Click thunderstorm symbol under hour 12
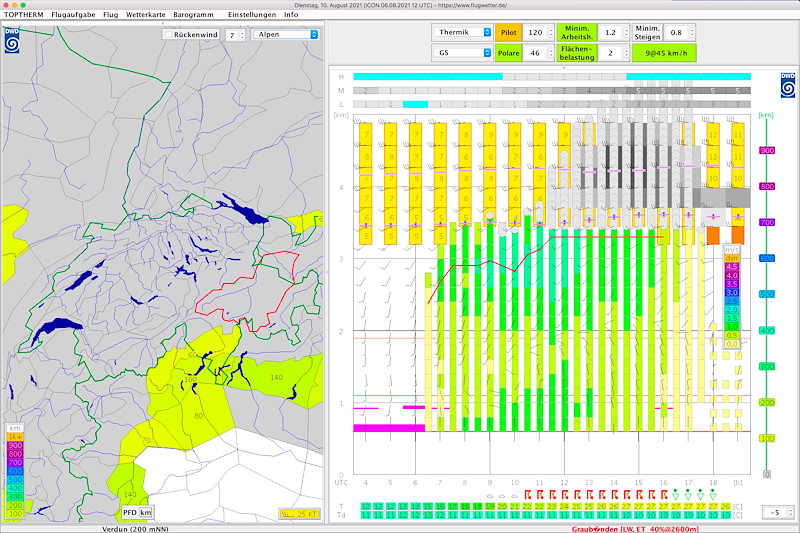 click(565, 495)
